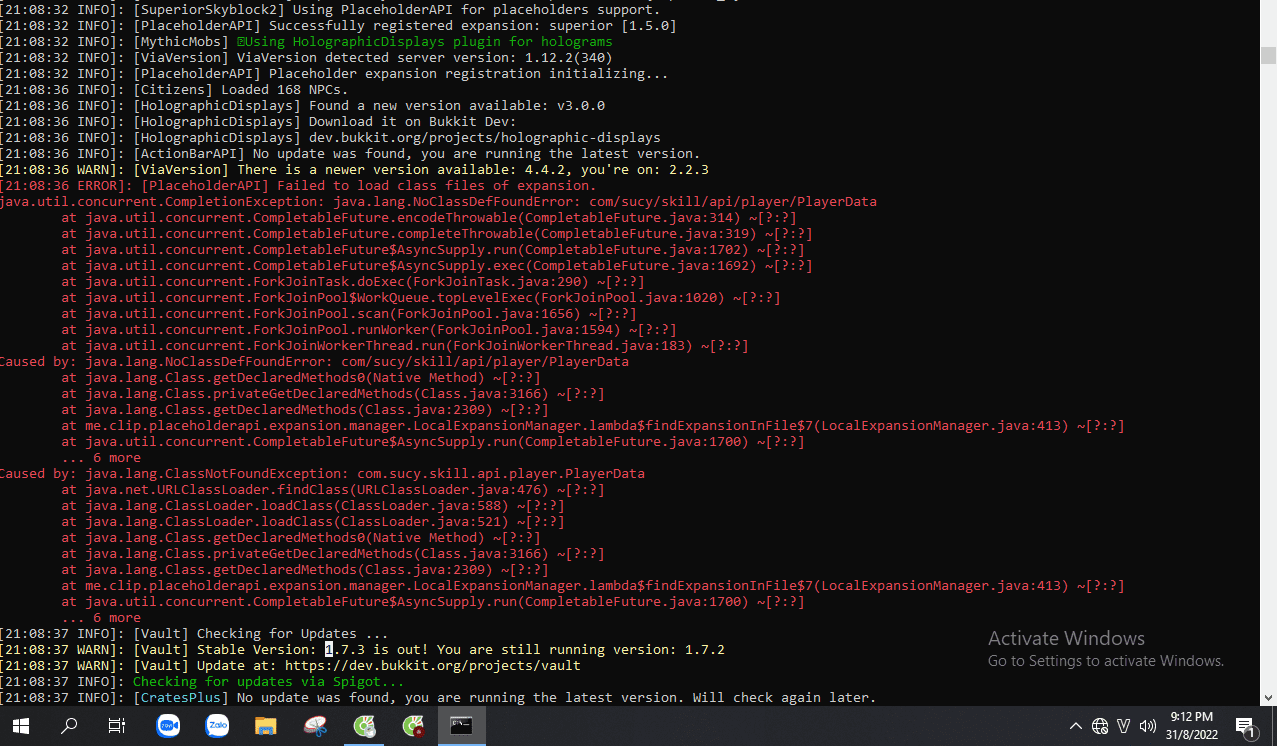Launch Zoom from the taskbar
The height and width of the screenshot is (746, 1277).
(x=168, y=726)
